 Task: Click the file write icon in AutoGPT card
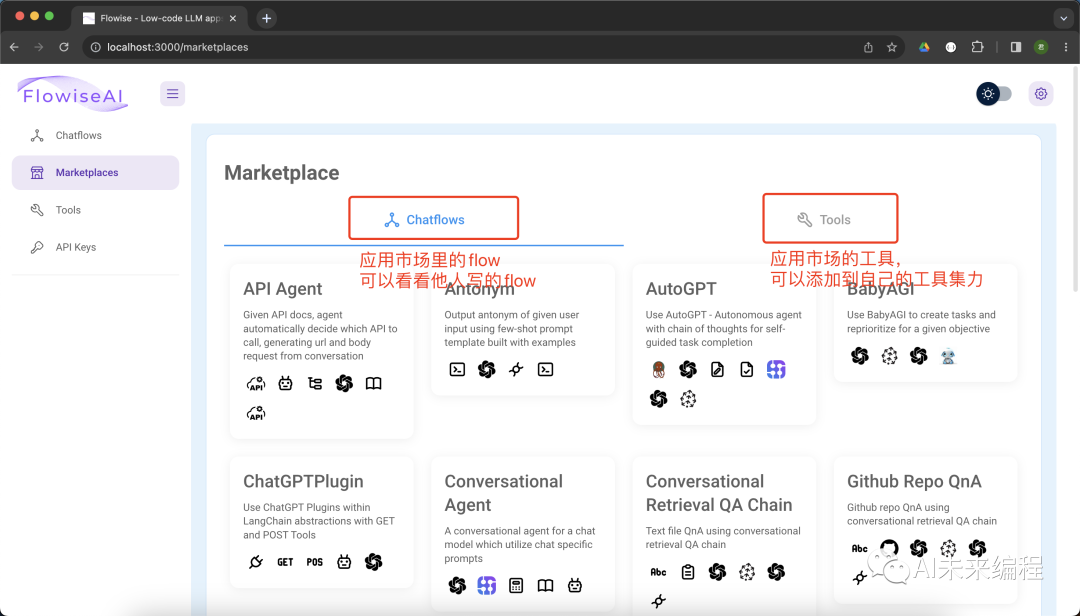717,369
